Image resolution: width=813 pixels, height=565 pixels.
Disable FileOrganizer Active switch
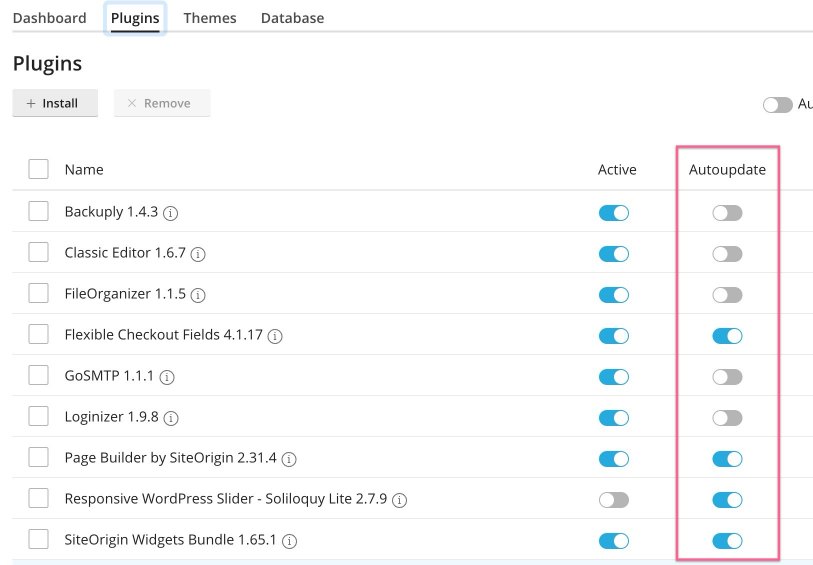click(614, 294)
